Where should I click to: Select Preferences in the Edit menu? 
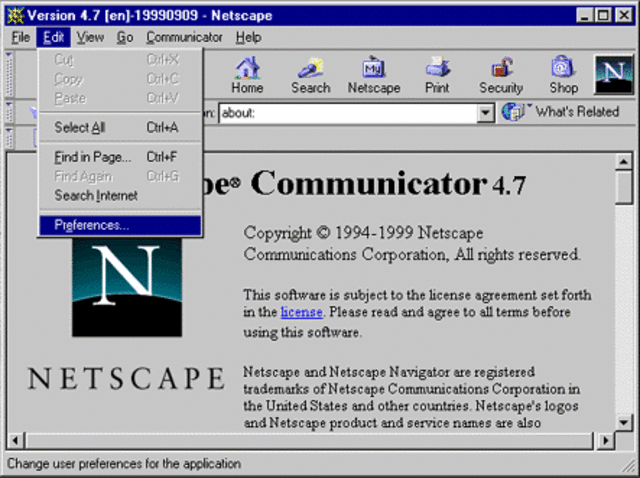coord(120,225)
